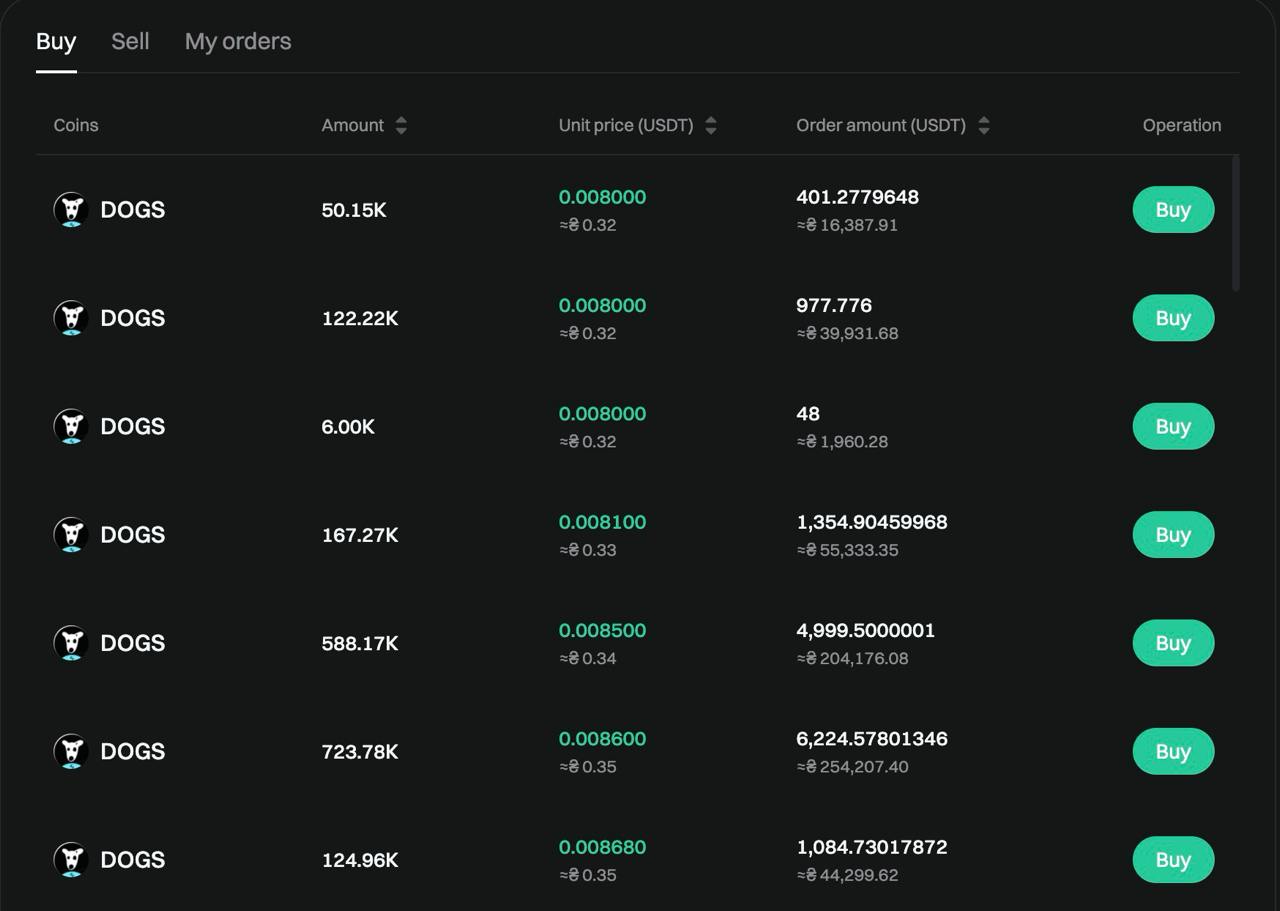Buy the 50.15K DOGS order
The image size is (1280, 911).
[x=1173, y=210]
